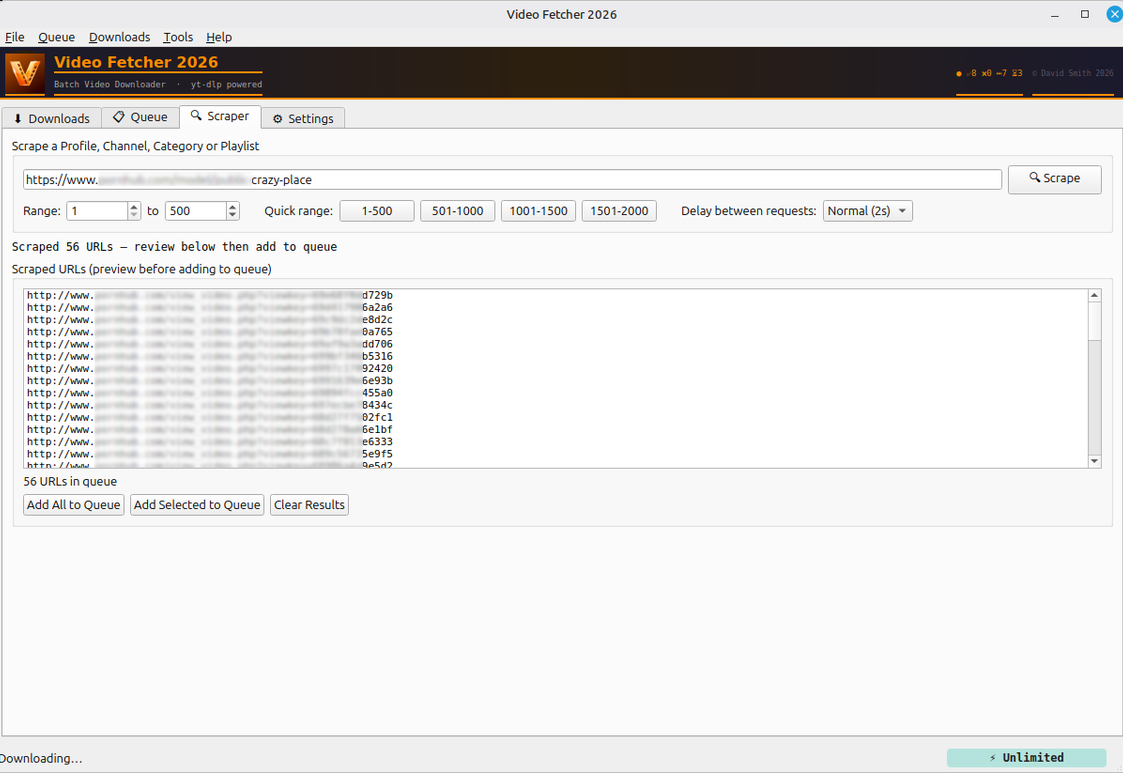Decrease the range start value stepper

[134, 215]
